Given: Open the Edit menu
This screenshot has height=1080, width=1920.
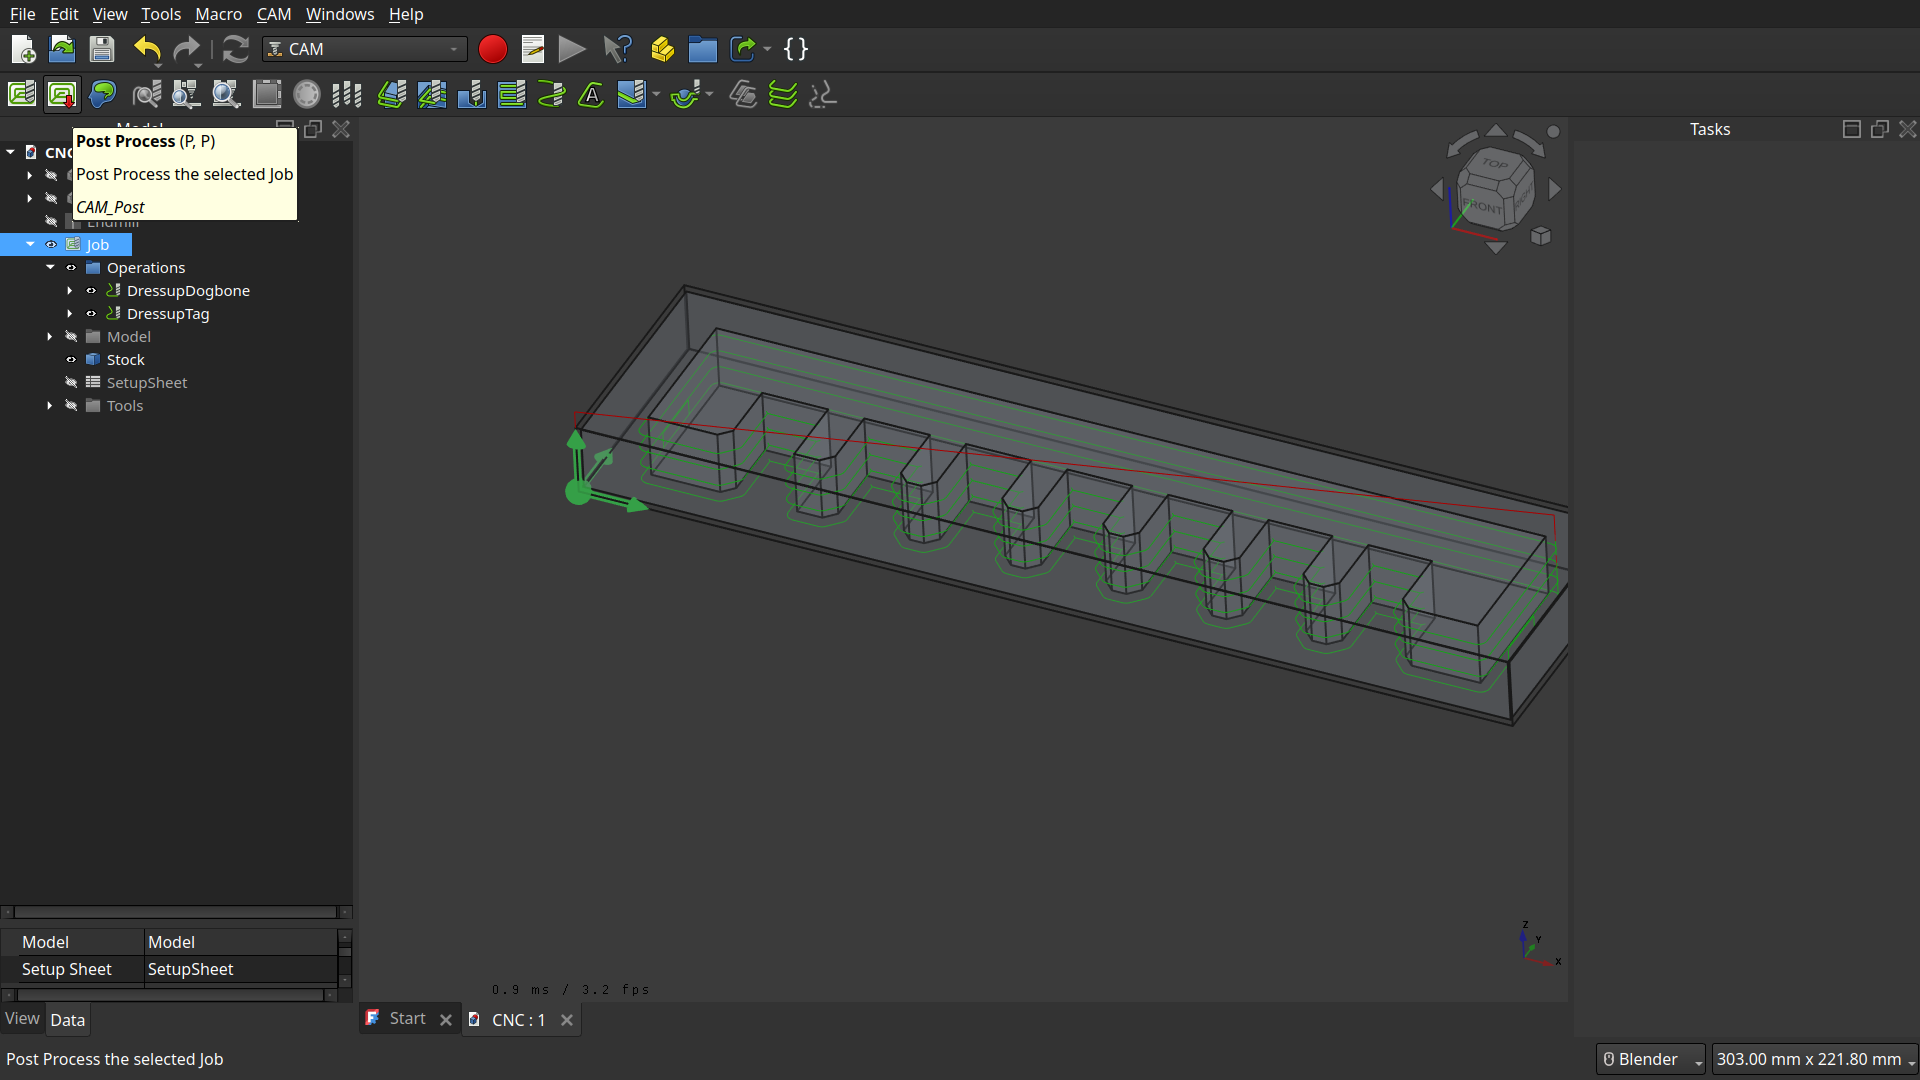Looking at the screenshot, I should point(64,14).
